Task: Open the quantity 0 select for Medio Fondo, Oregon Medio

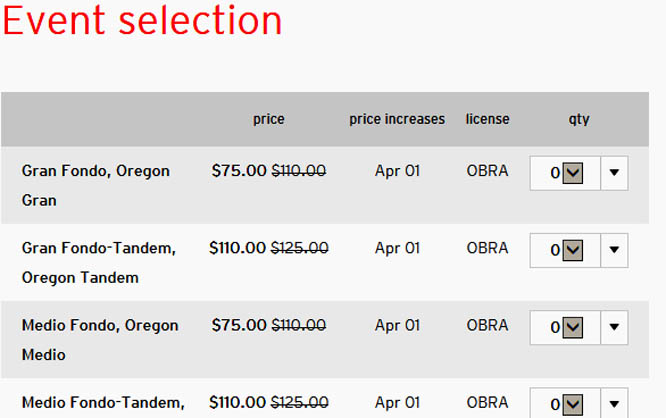Action: pyautogui.click(x=565, y=326)
